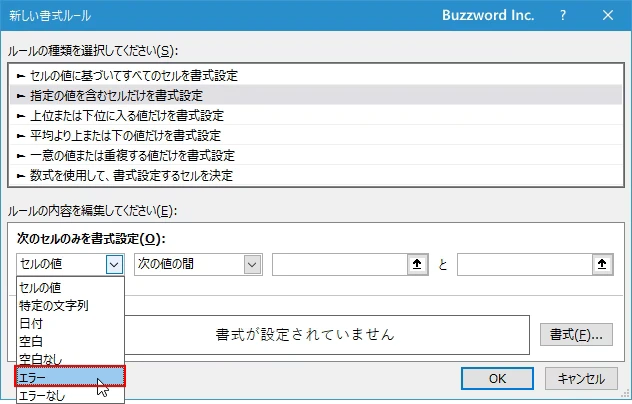Select rule type 平均より上または下の値だけを書式設定
This screenshot has height=404, width=632.
[316, 135]
